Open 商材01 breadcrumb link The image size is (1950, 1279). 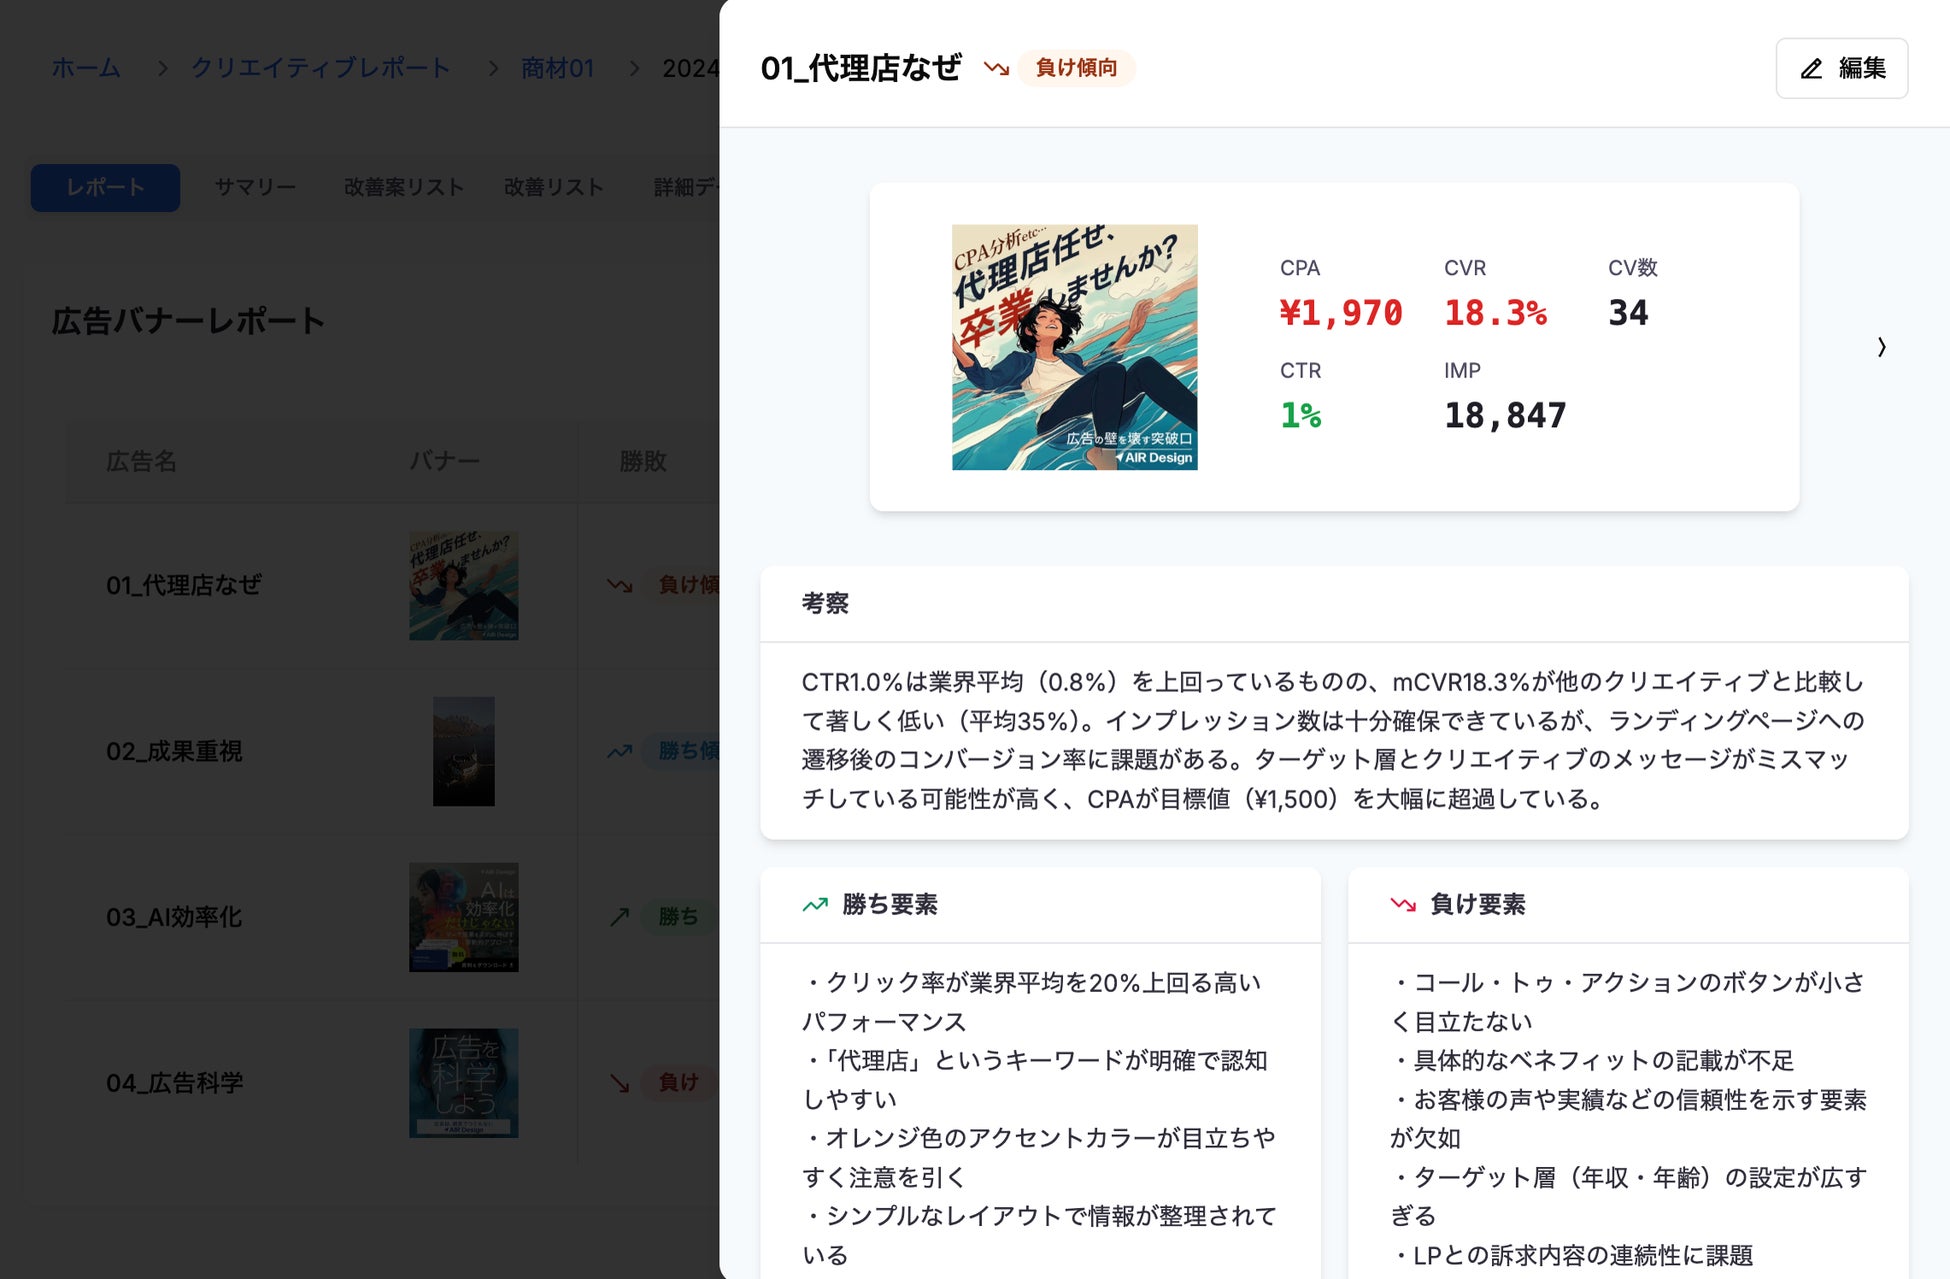point(558,68)
